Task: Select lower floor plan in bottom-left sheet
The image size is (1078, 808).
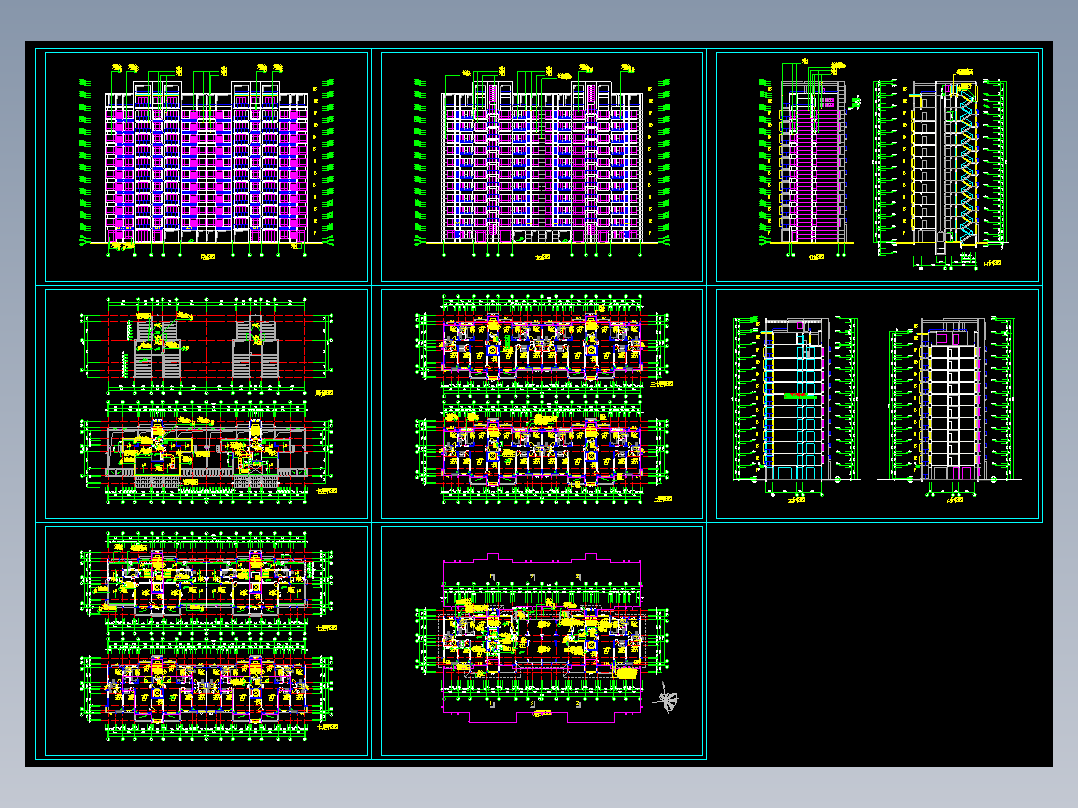Action: 208,689
